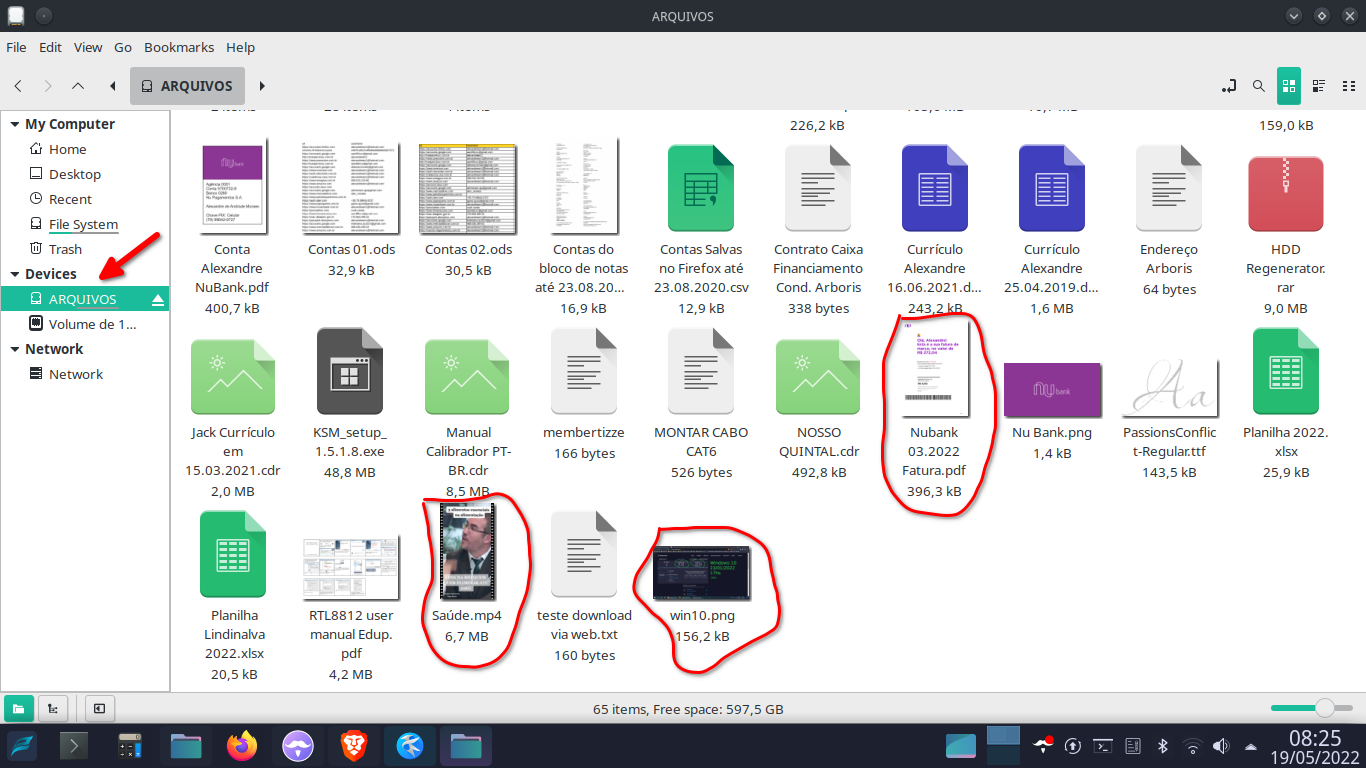
Task: Expand the path bar right arrow
Action: pyautogui.click(x=262, y=86)
